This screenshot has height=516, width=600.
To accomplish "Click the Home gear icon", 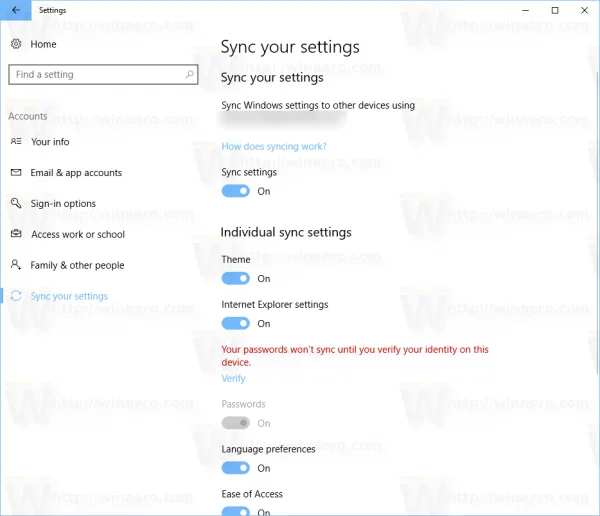I will click(16, 44).
